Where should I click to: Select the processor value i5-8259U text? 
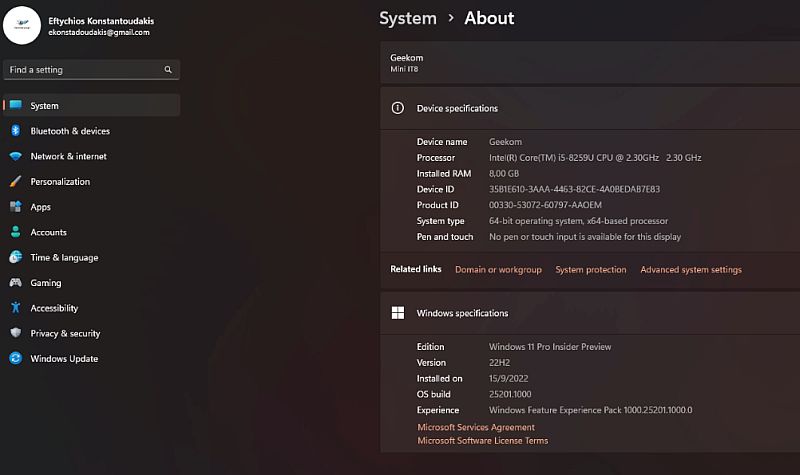595,158
